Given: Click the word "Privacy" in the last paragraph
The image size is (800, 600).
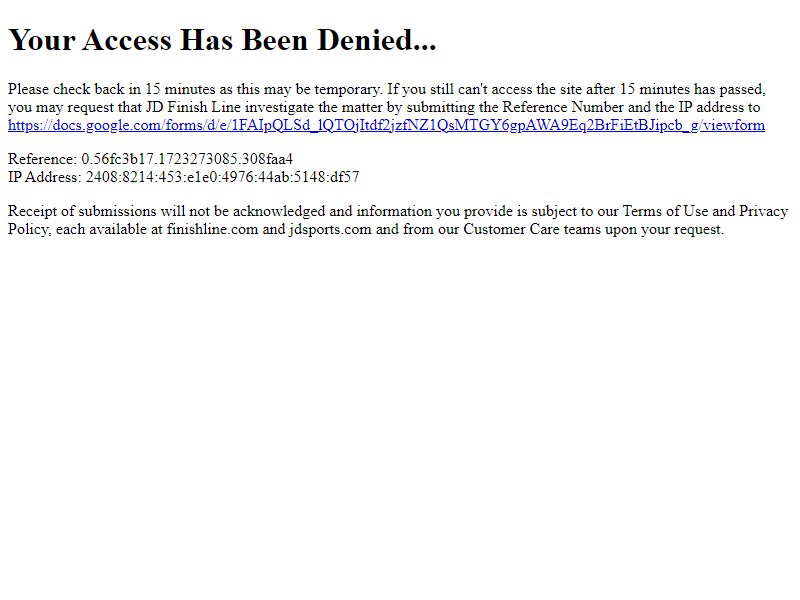Looking at the screenshot, I should (x=763, y=211).
